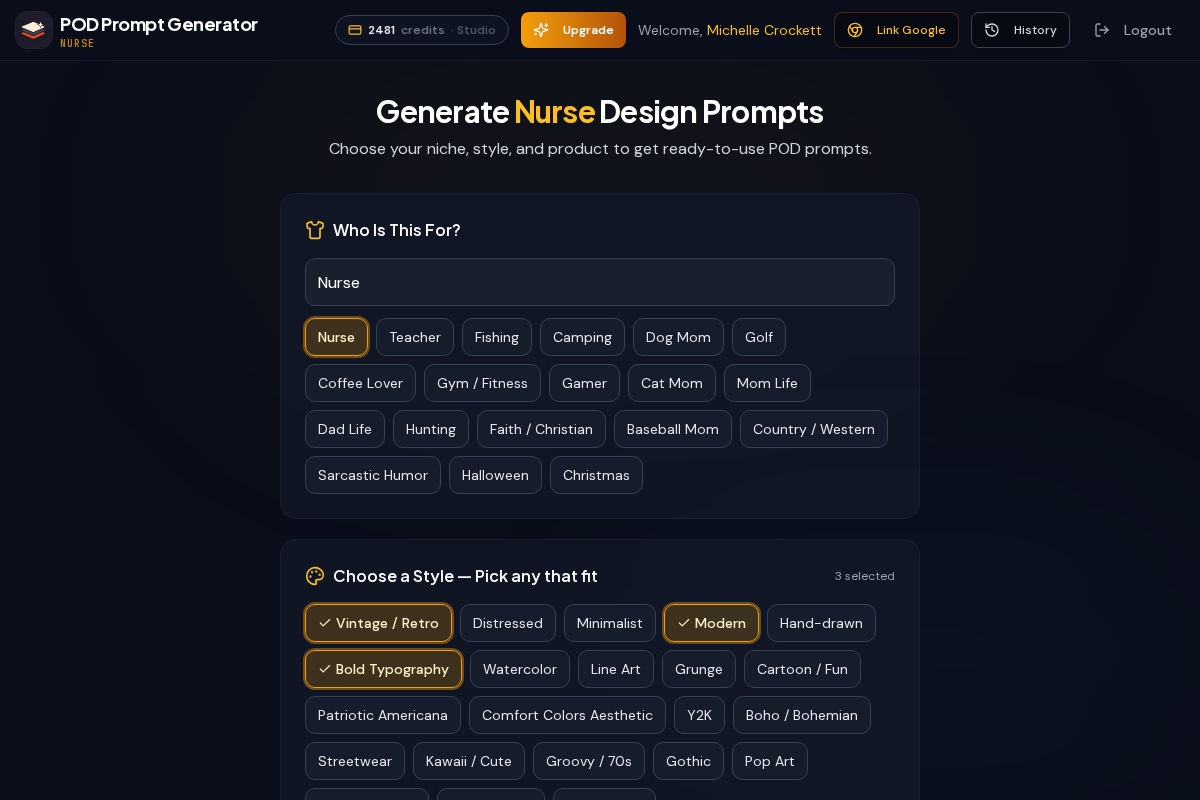1200x800 pixels.
Task: Focus the niche input containing Nurse
Action: click(x=600, y=282)
